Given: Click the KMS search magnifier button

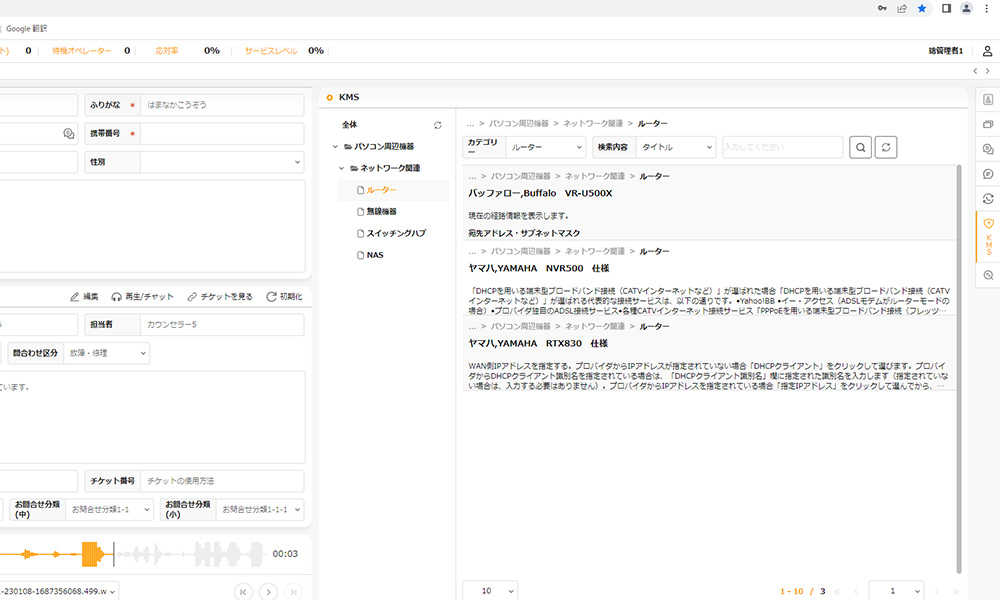Looking at the screenshot, I should (x=860, y=147).
